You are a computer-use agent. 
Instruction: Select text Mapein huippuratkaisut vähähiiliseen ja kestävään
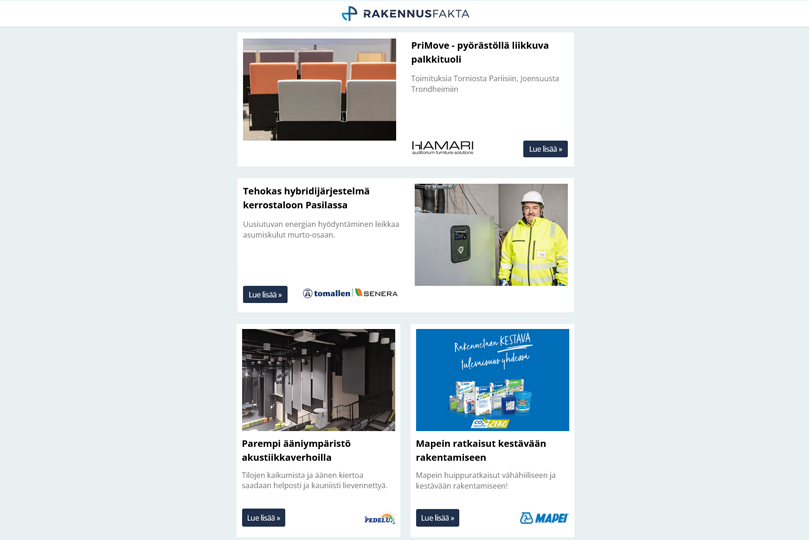tap(486, 480)
